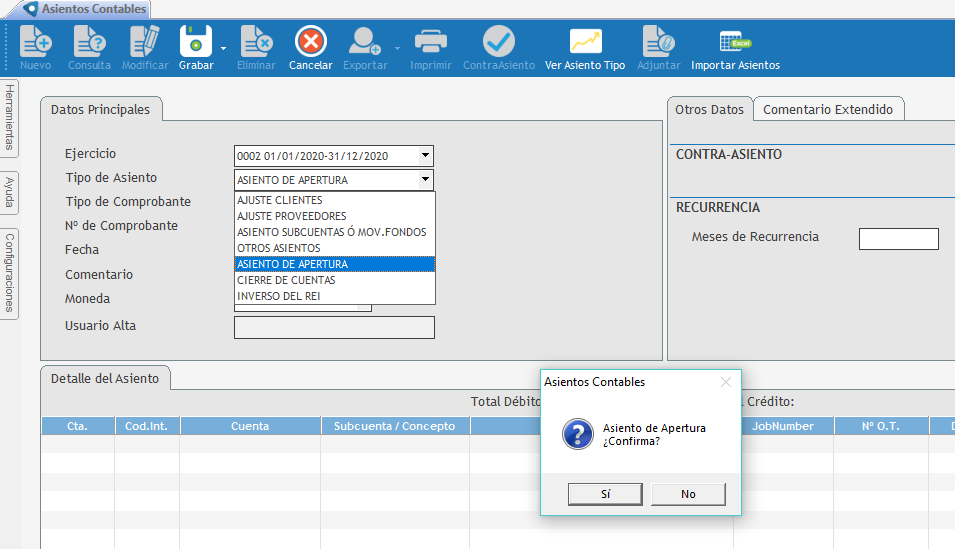The width and height of the screenshot is (955, 549).
Task: Collapse the Tipo de Asiento combo box
Action: tap(426, 180)
